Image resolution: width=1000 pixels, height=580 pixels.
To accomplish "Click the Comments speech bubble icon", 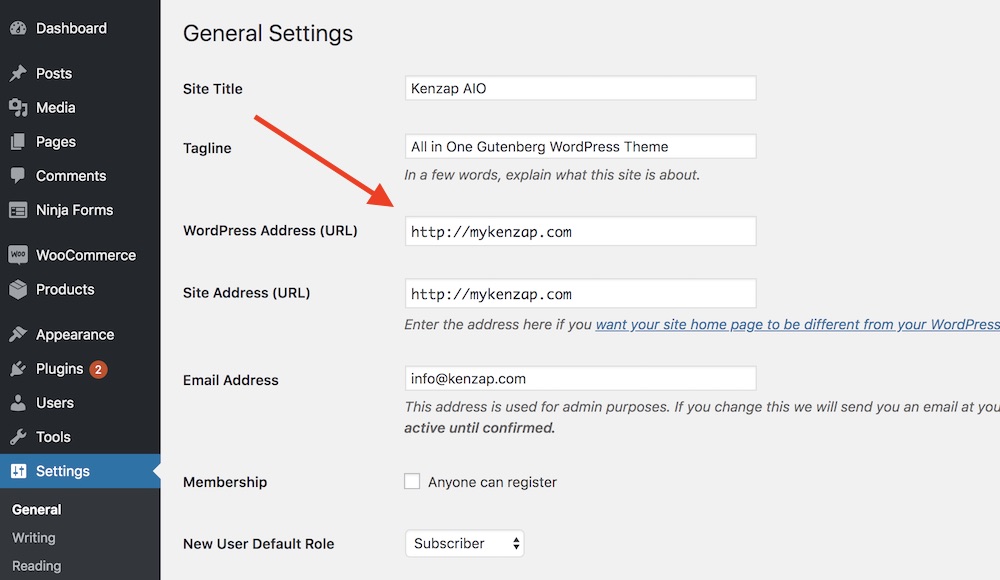I will [x=18, y=175].
